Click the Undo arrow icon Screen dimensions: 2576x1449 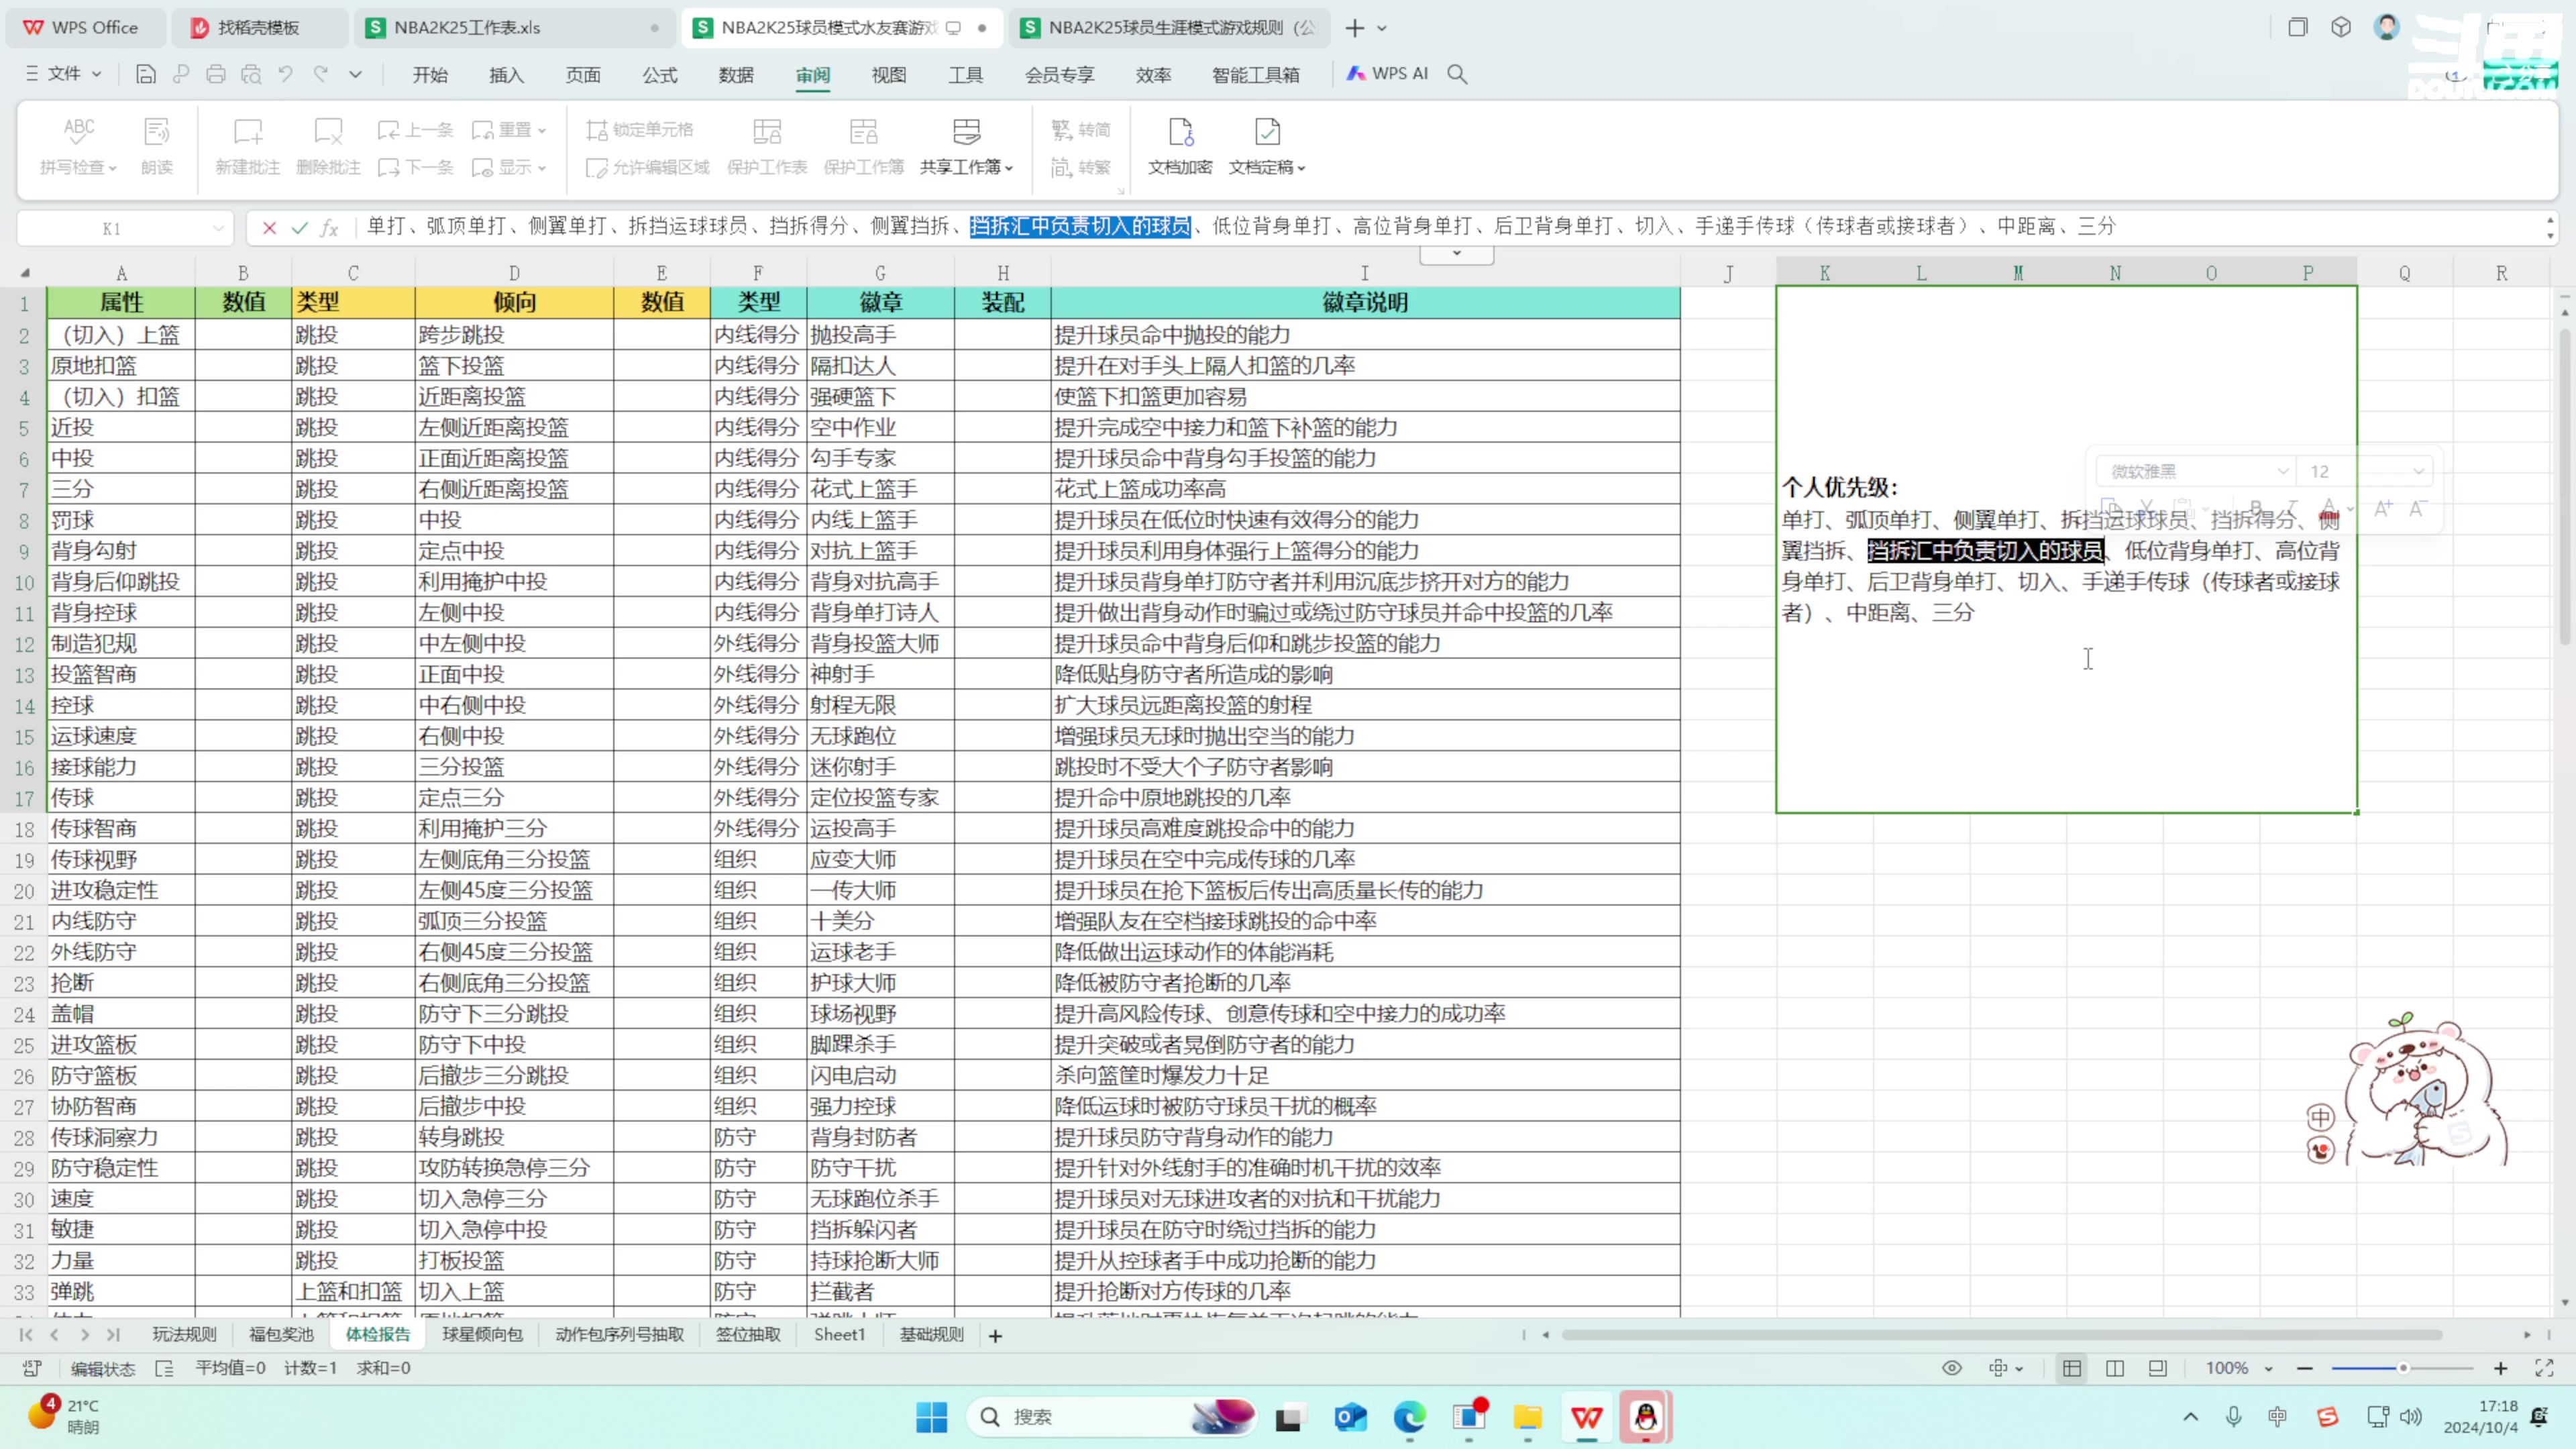286,74
